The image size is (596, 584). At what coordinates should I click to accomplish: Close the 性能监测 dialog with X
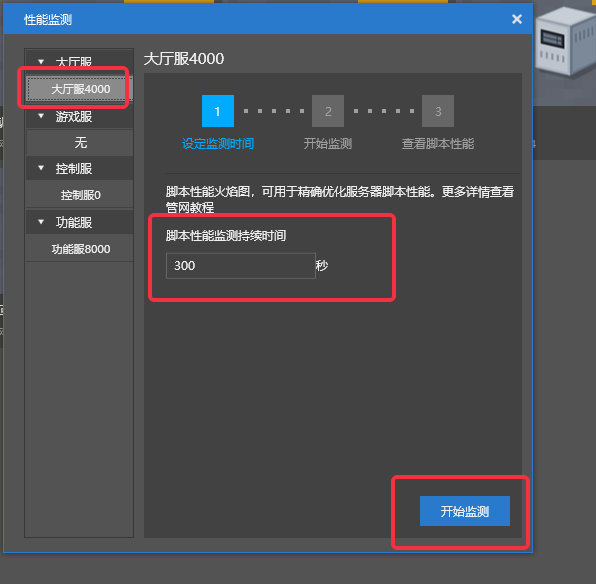coord(517,19)
